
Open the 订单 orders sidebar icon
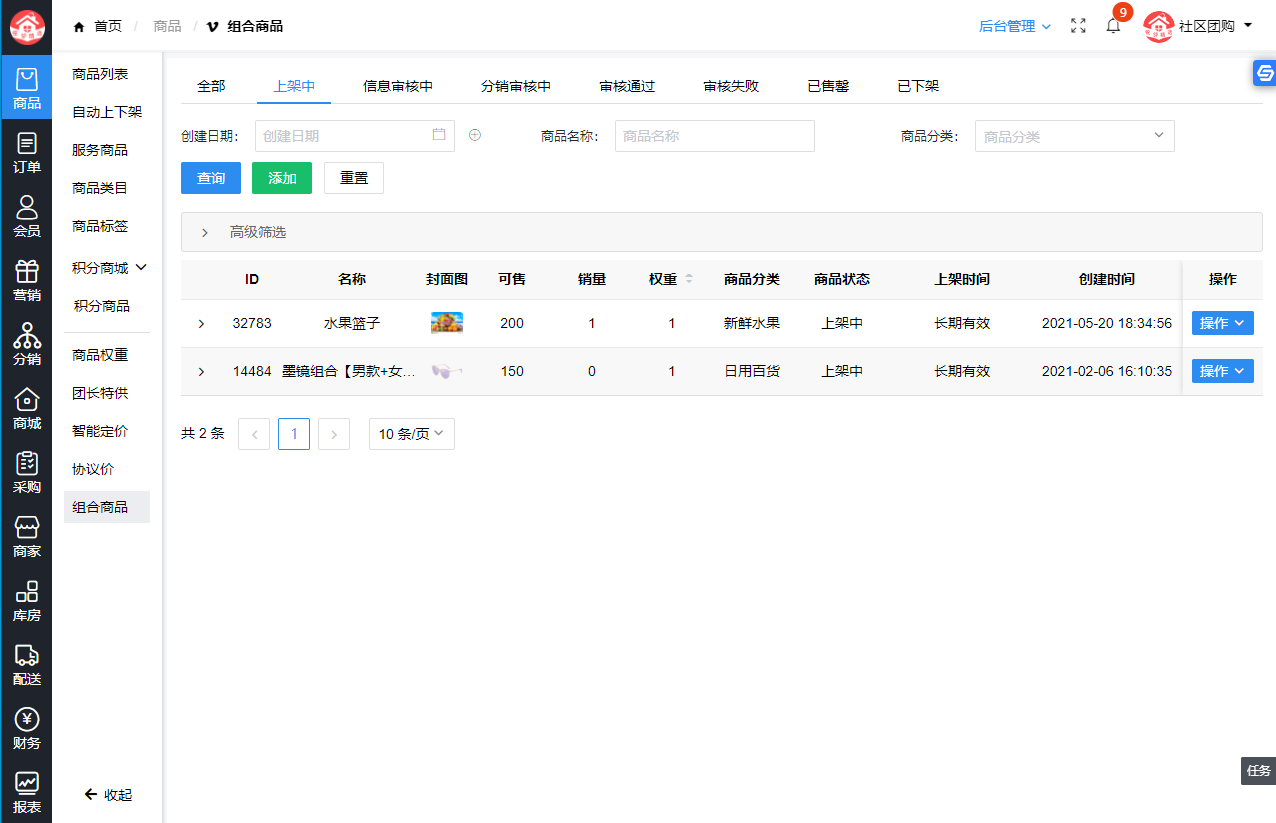27,152
